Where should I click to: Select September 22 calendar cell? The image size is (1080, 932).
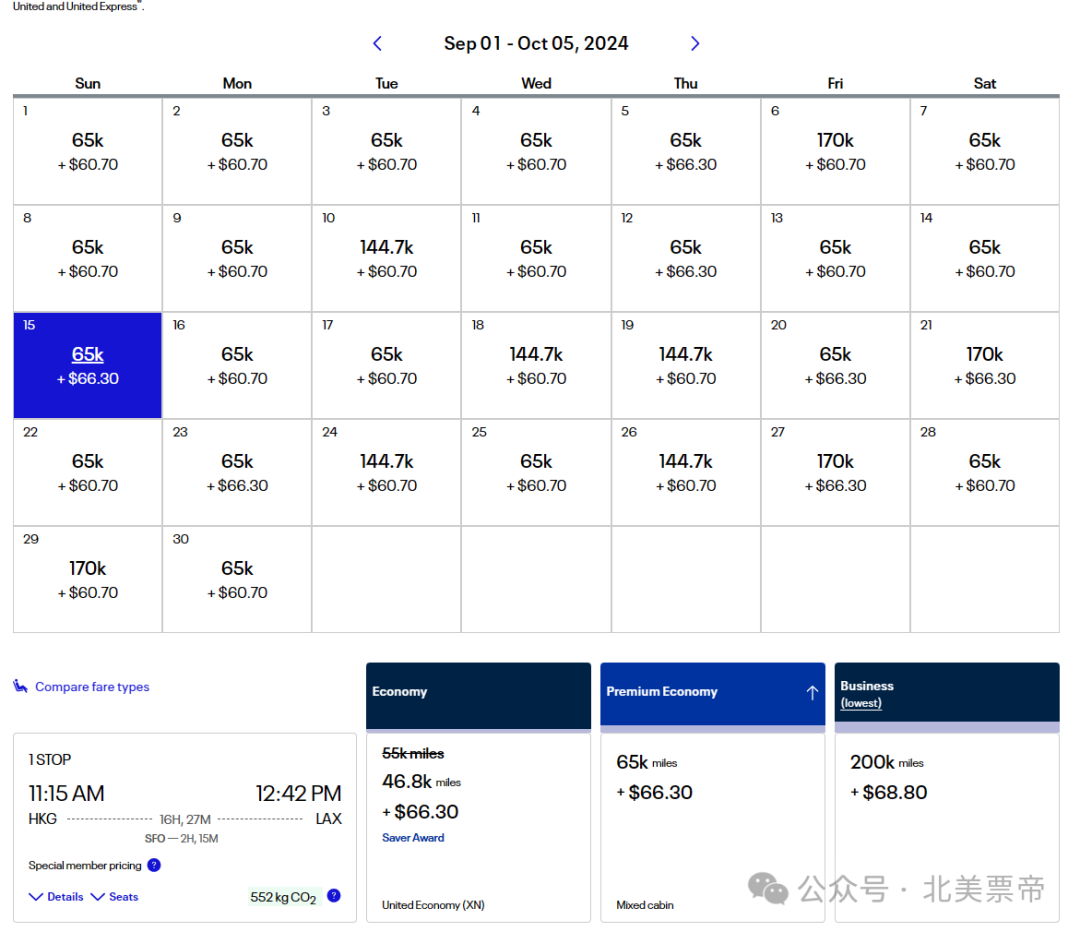click(87, 473)
